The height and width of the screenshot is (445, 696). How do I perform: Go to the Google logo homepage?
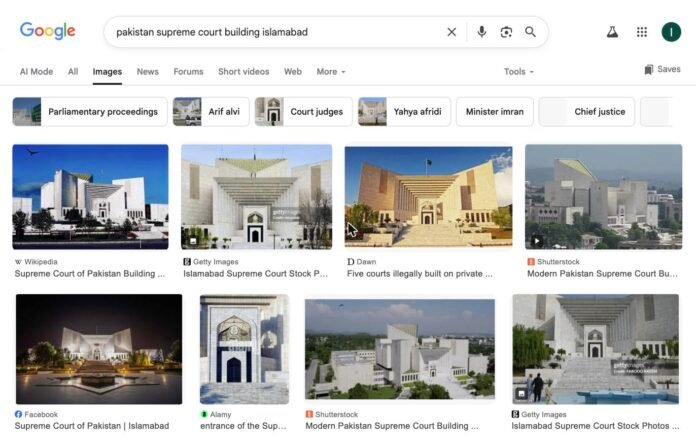click(x=47, y=31)
